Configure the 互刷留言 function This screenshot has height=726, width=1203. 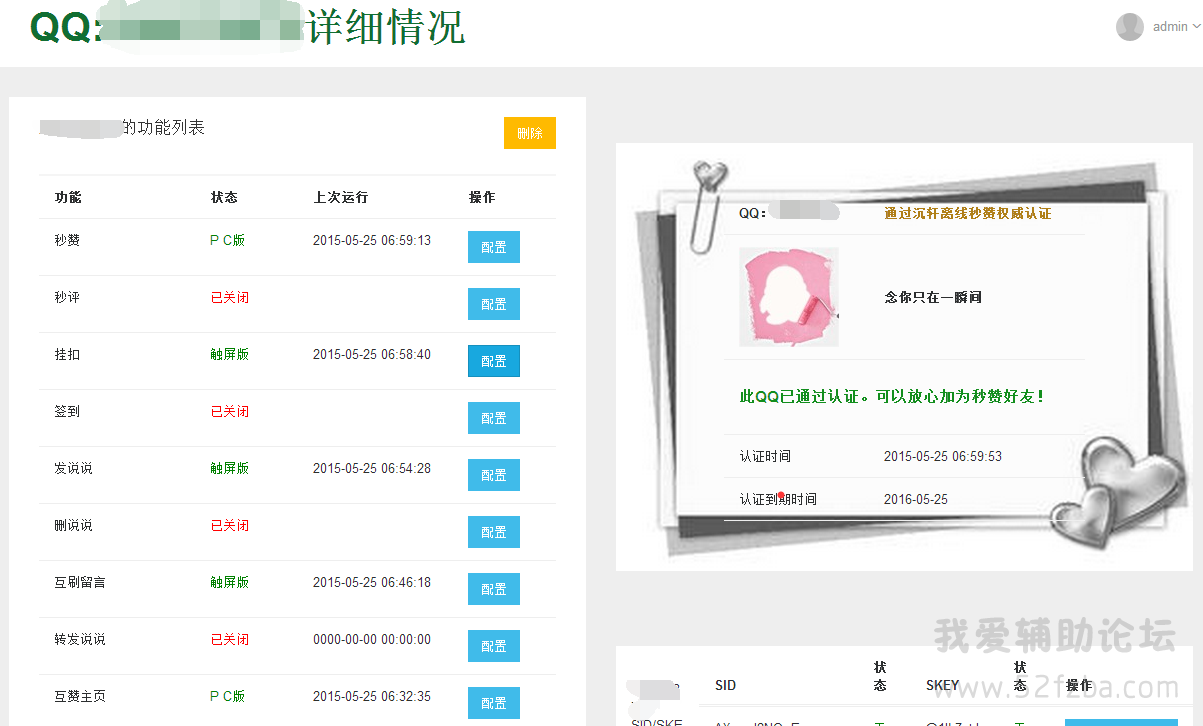click(494, 589)
